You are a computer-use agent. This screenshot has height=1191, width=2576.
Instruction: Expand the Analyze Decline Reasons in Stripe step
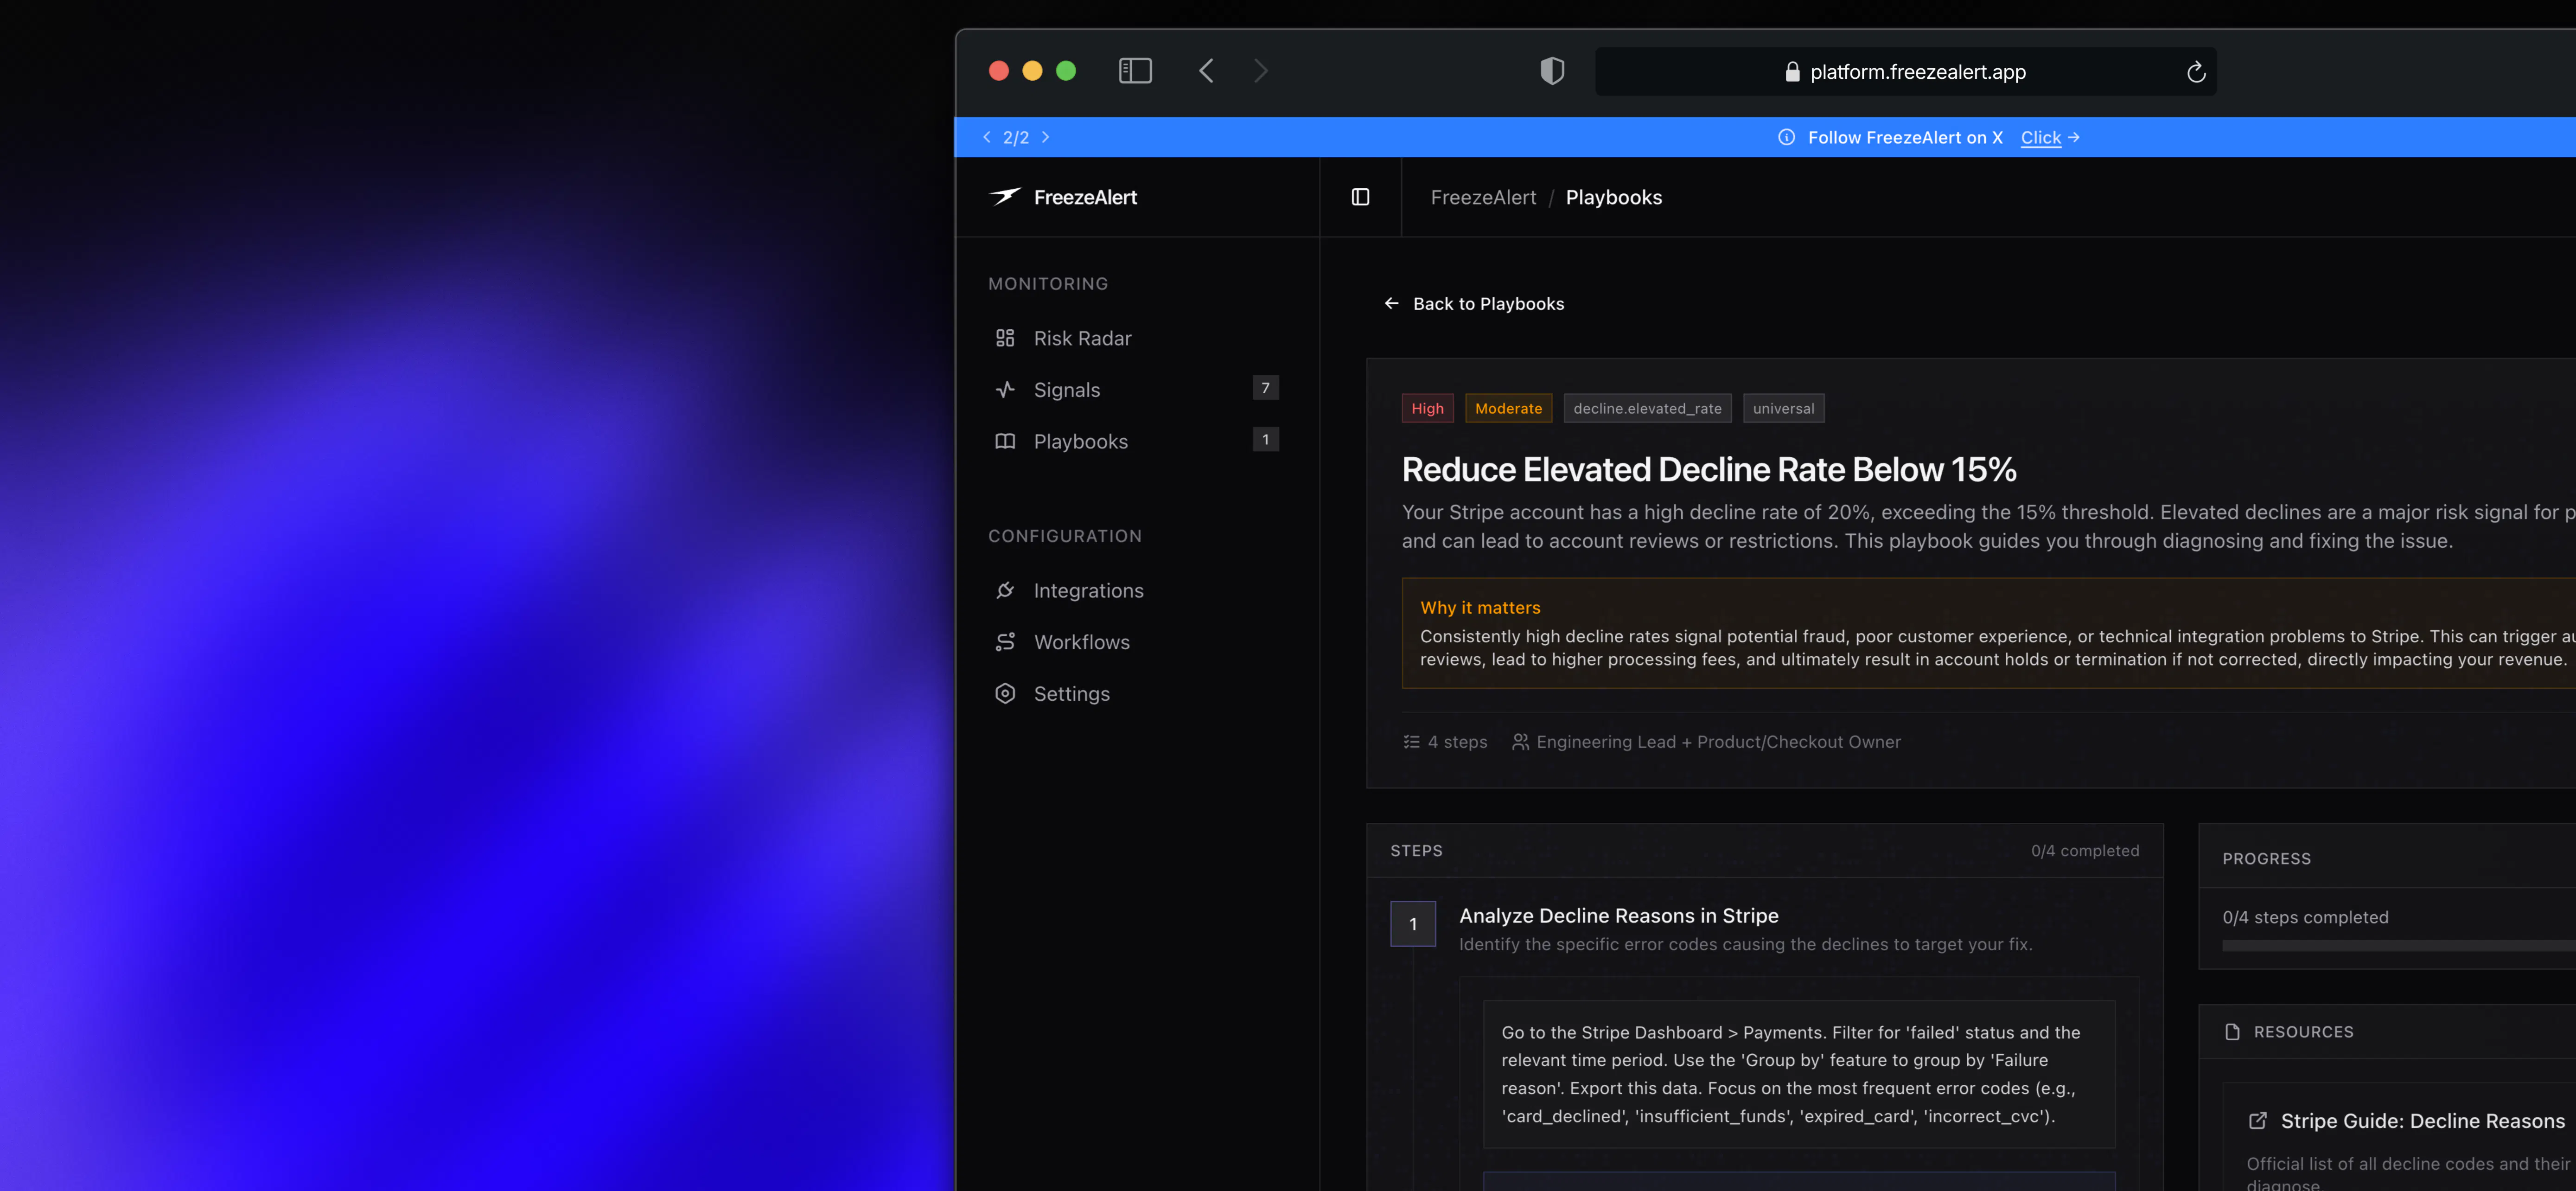pyautogui.click(x=1618, y=916)
